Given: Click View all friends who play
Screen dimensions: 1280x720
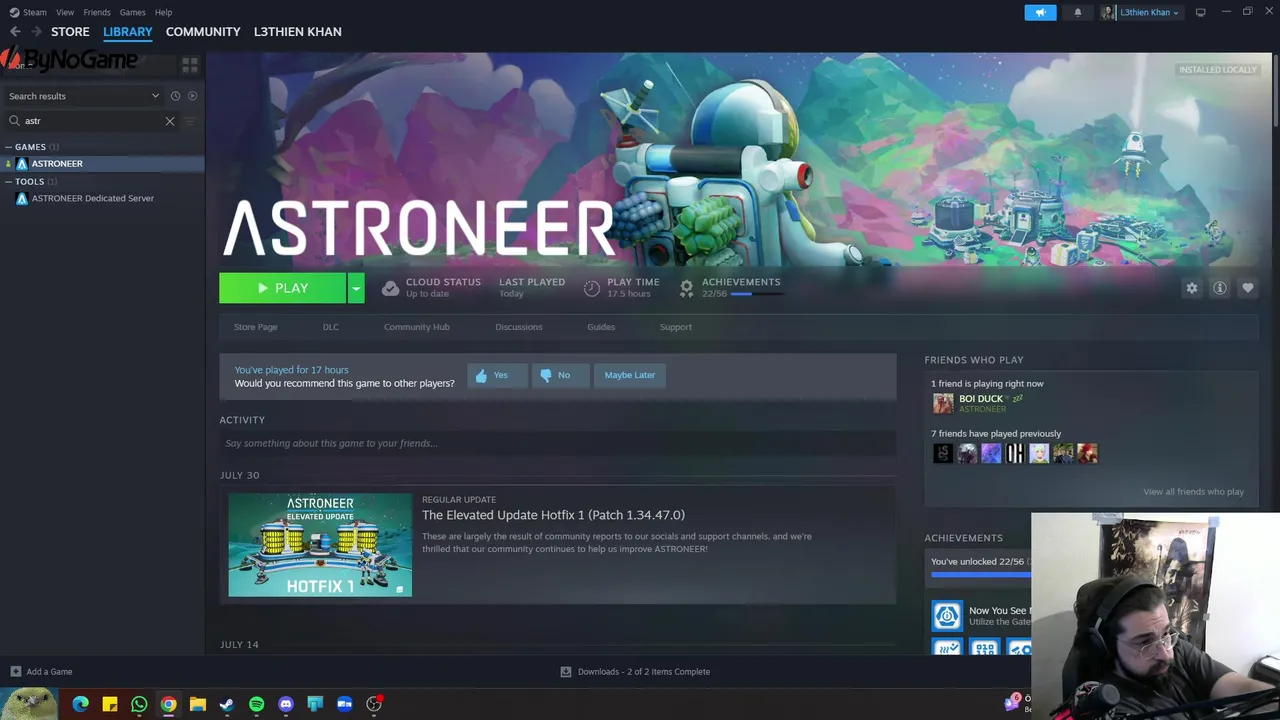Looking at the screenshot, I should tap(1193, 492).
